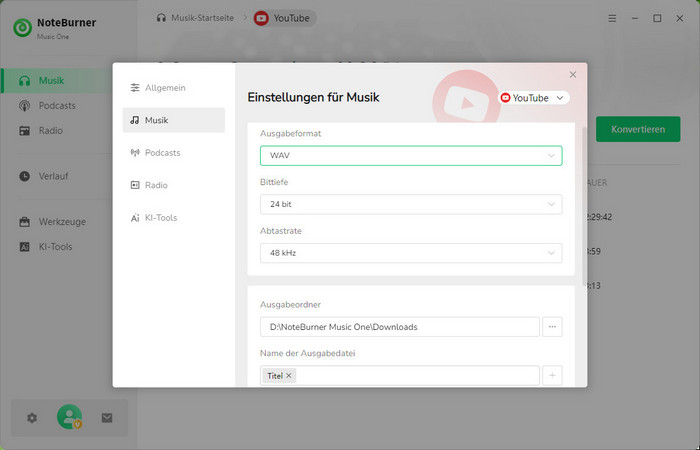This screenshot has height=450, width=700.
Task: Click the NoteBurner logo icon
Action: 22,28
